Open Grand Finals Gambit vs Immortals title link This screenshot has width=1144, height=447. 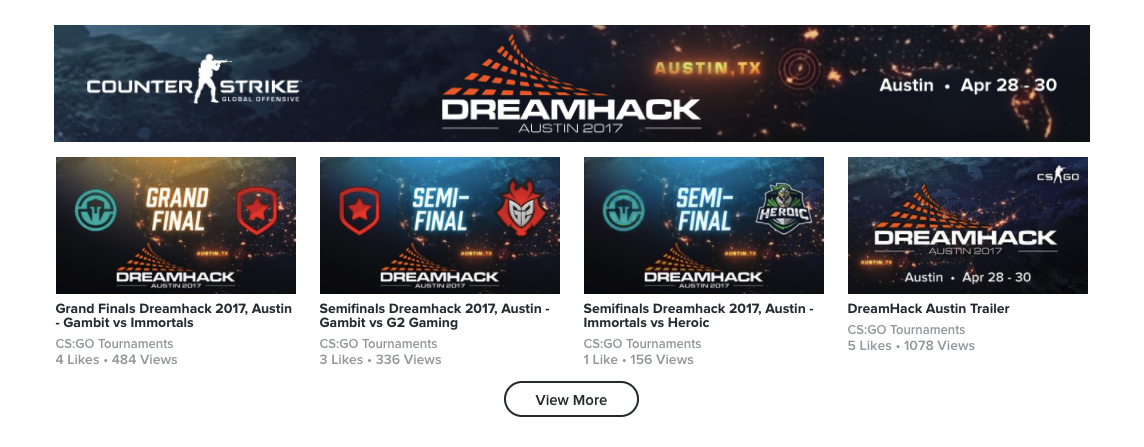tap(174, 316)
